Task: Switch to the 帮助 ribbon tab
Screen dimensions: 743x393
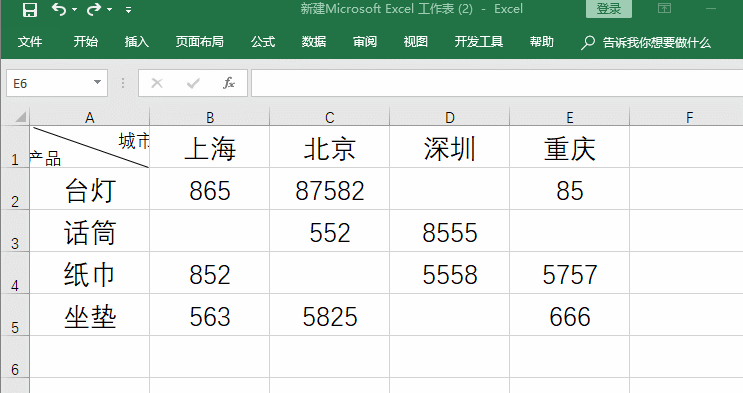Action: (542, 42)
